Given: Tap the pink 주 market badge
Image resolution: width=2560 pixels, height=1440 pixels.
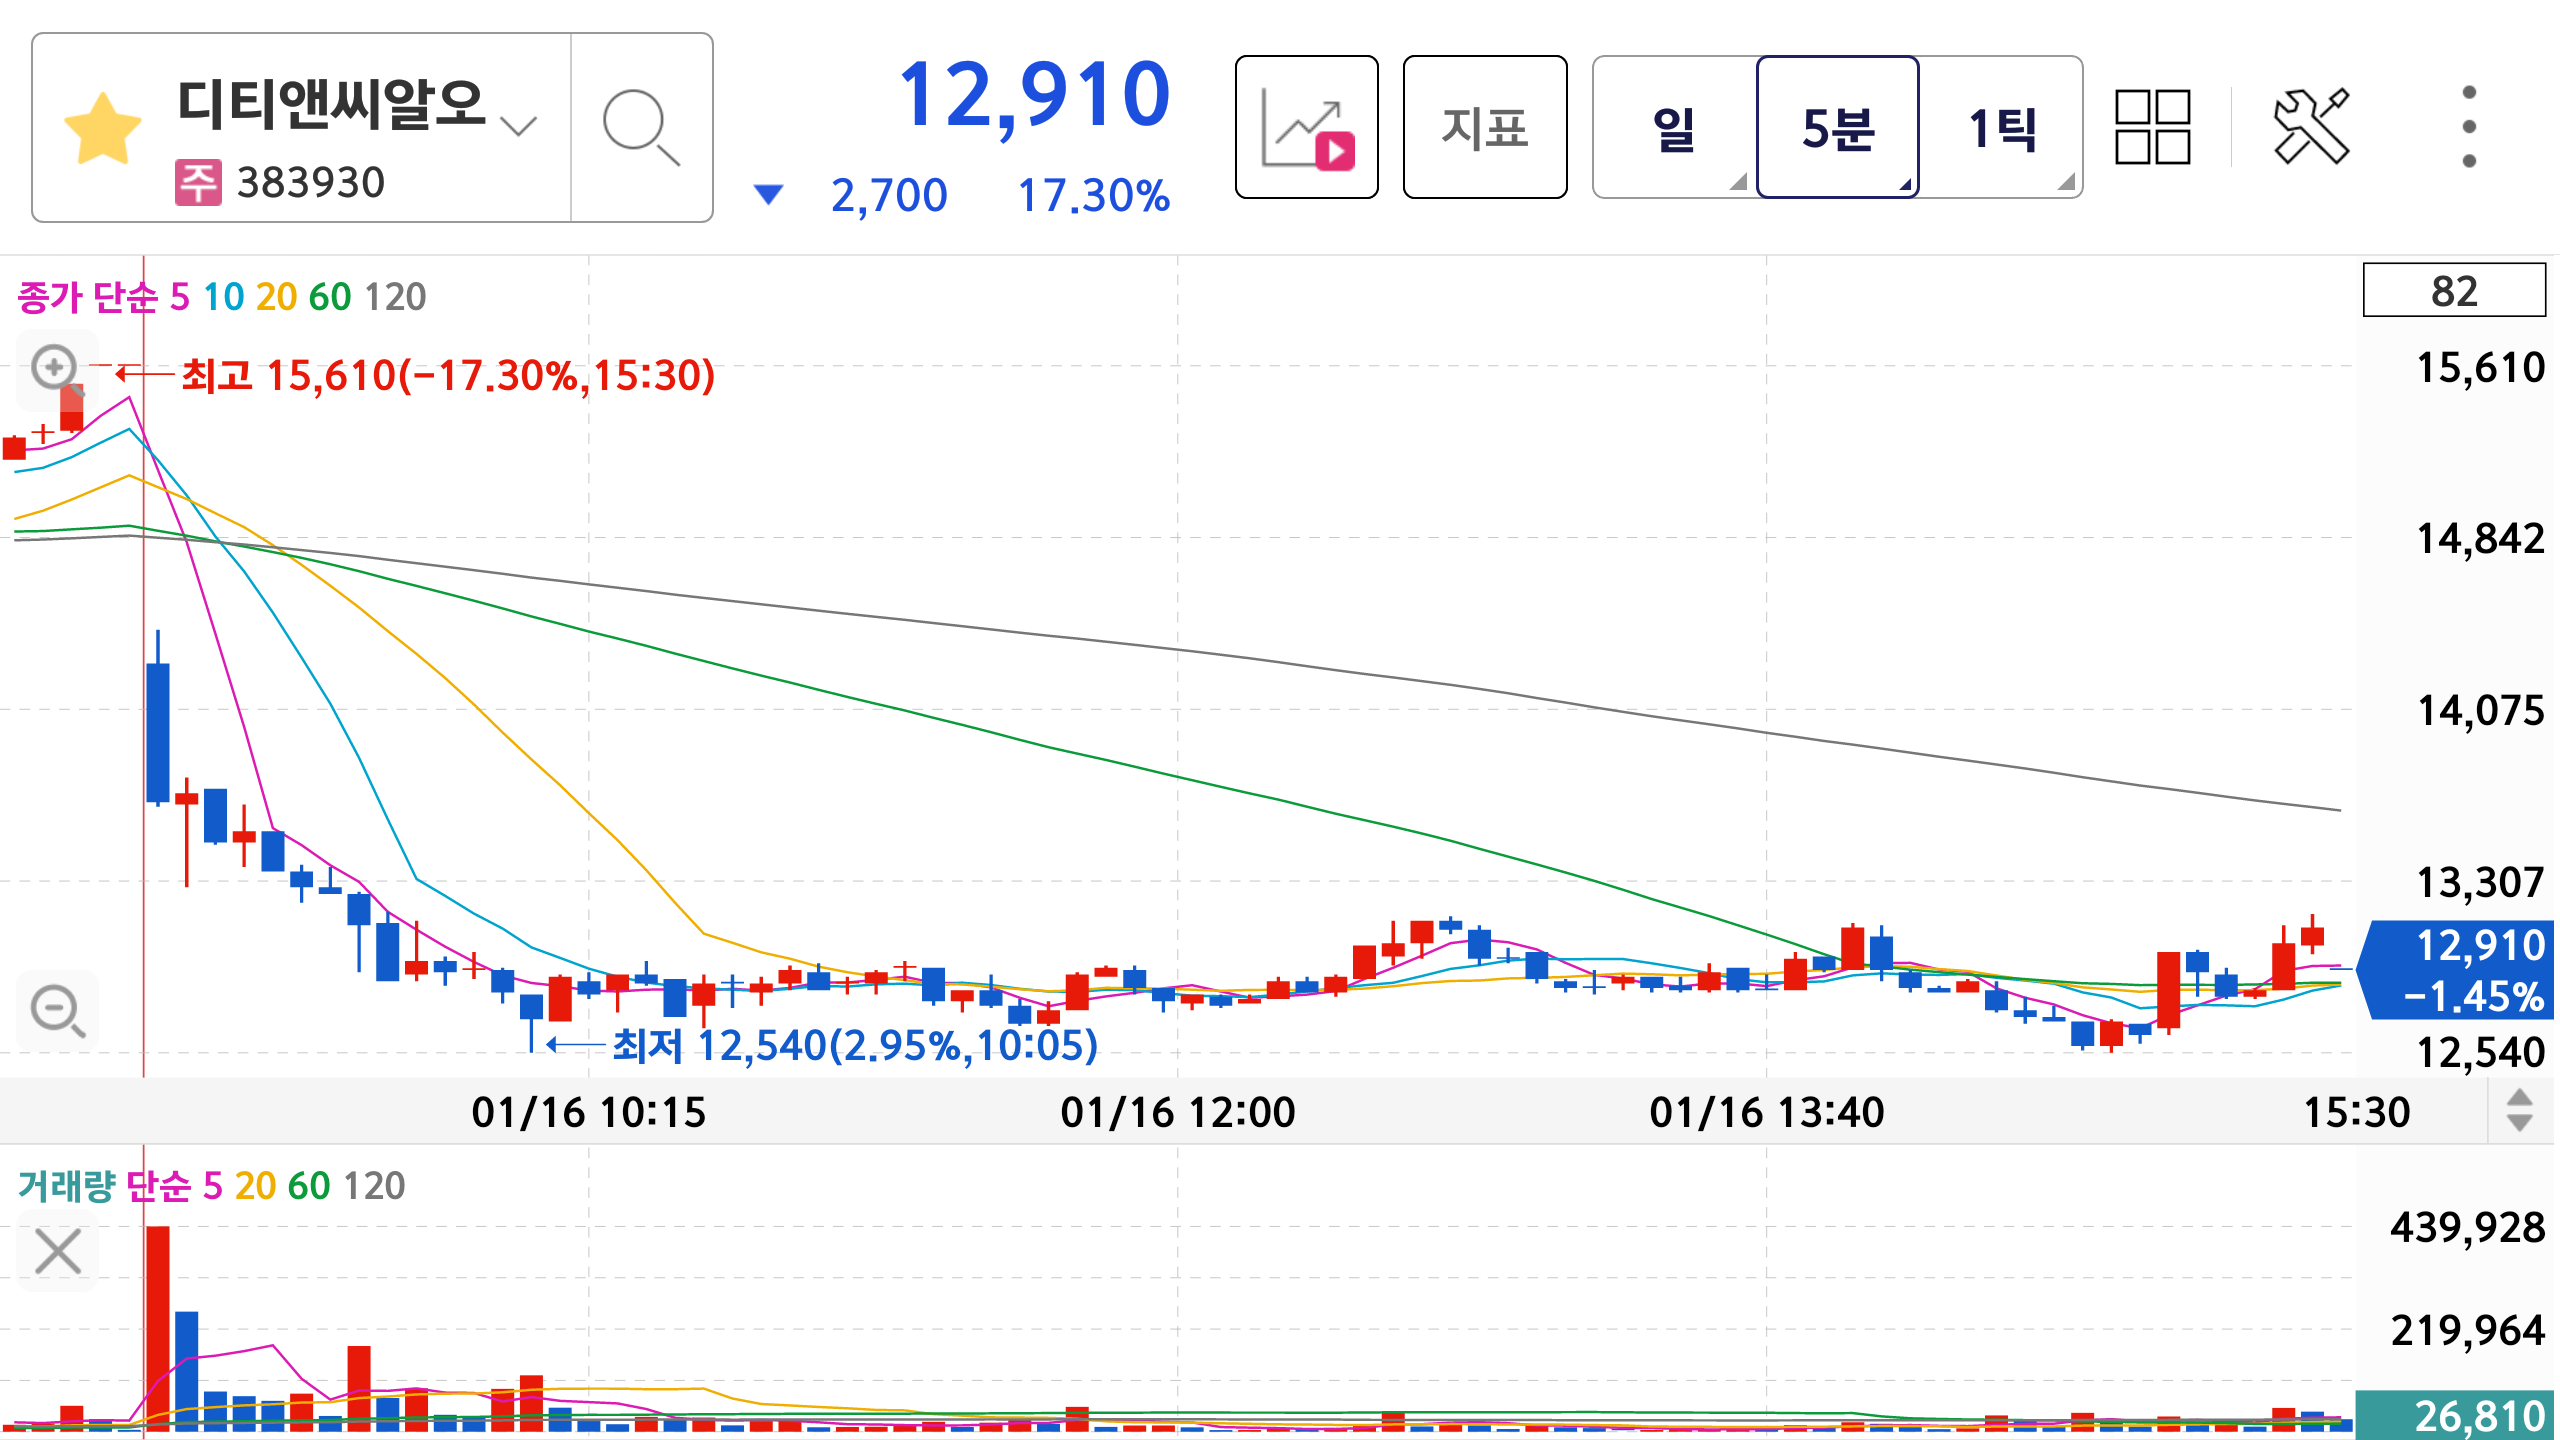Looking at the screenshot, I should (198, 183).
